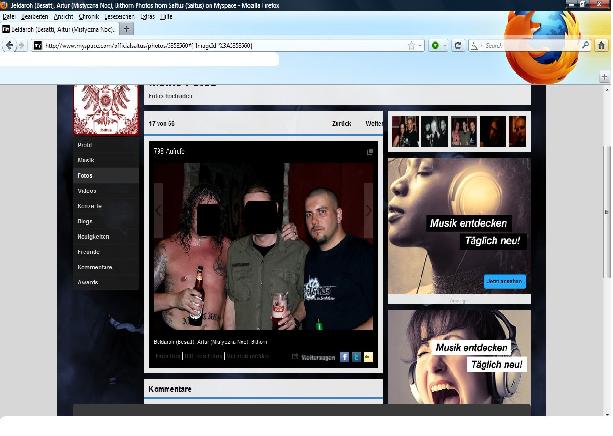Open the Firefox home page icon
This screenshot has width=613, height=436.
tap(602, 45)
